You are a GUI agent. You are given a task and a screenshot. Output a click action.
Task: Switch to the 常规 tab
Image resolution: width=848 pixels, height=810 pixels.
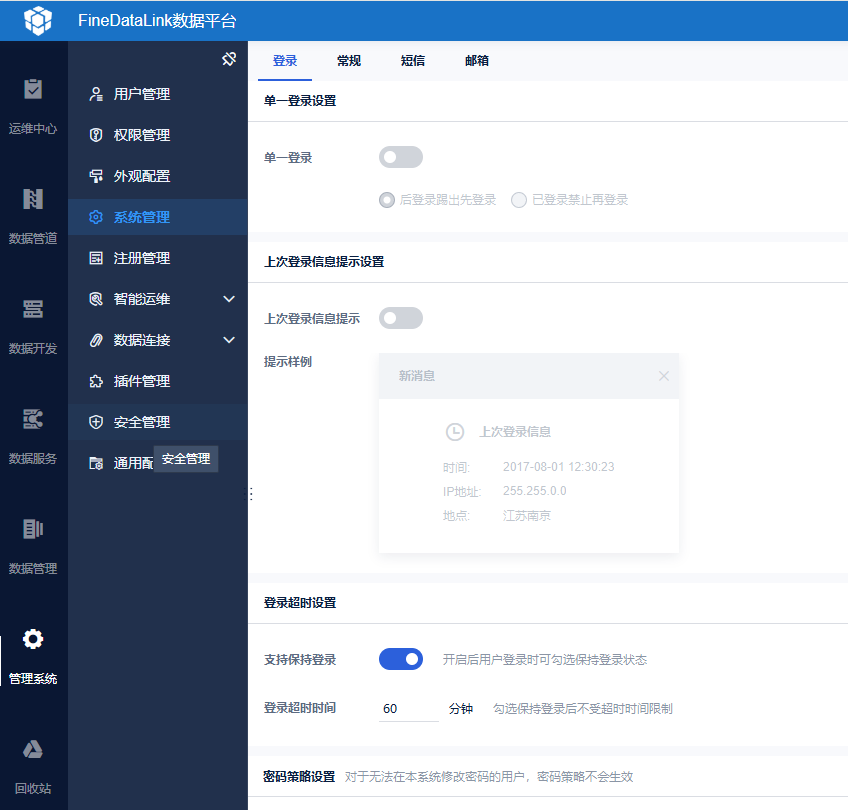click(x=349, y=61)
